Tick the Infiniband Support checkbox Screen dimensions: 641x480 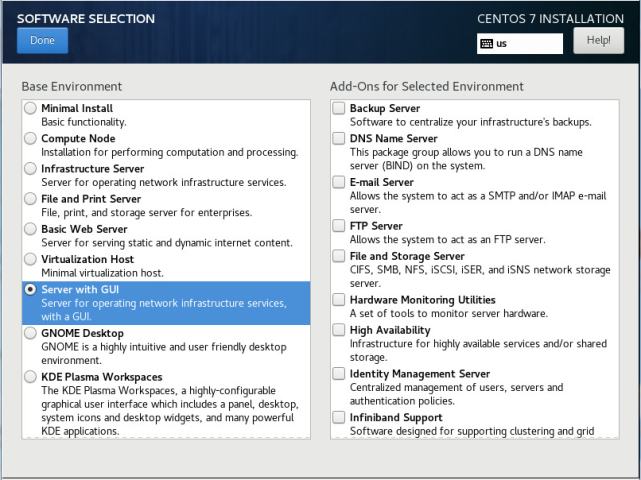click(338, 417)
